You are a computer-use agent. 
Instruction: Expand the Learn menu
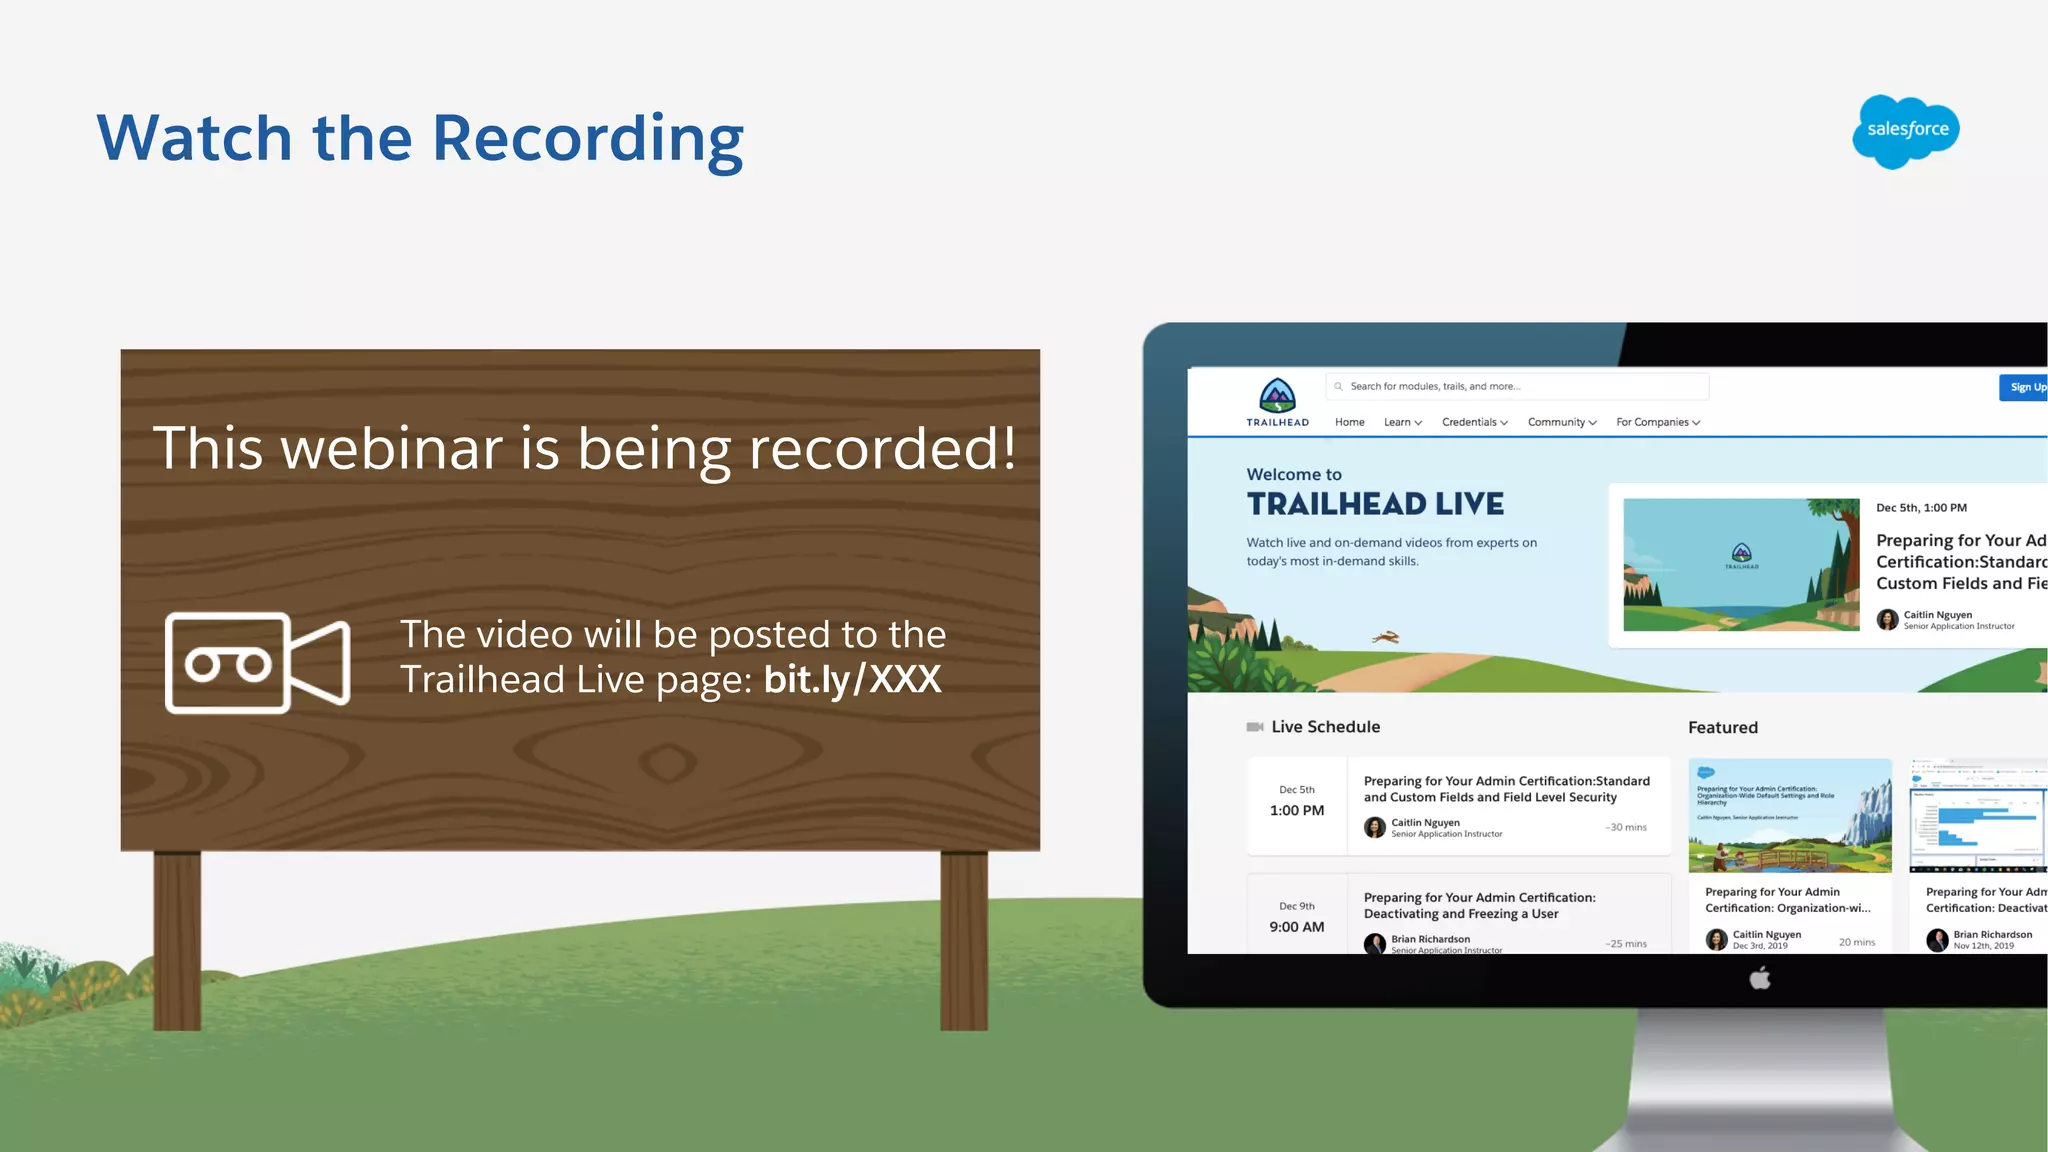pyautogui.click(x=1402, y=422)
